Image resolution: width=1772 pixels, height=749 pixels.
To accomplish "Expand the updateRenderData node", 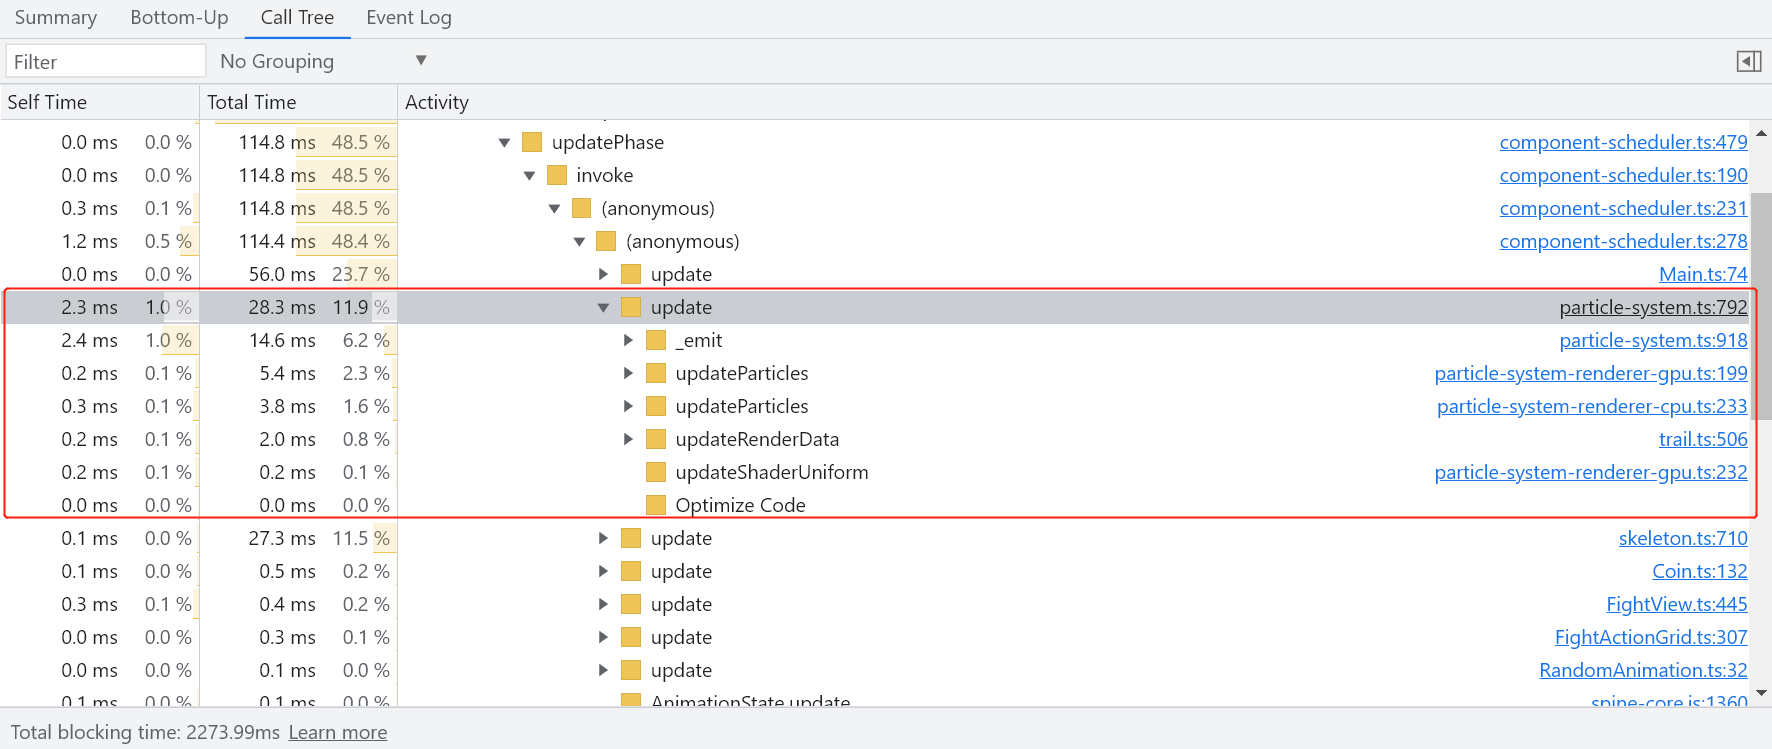I will (x=628, y=439).
